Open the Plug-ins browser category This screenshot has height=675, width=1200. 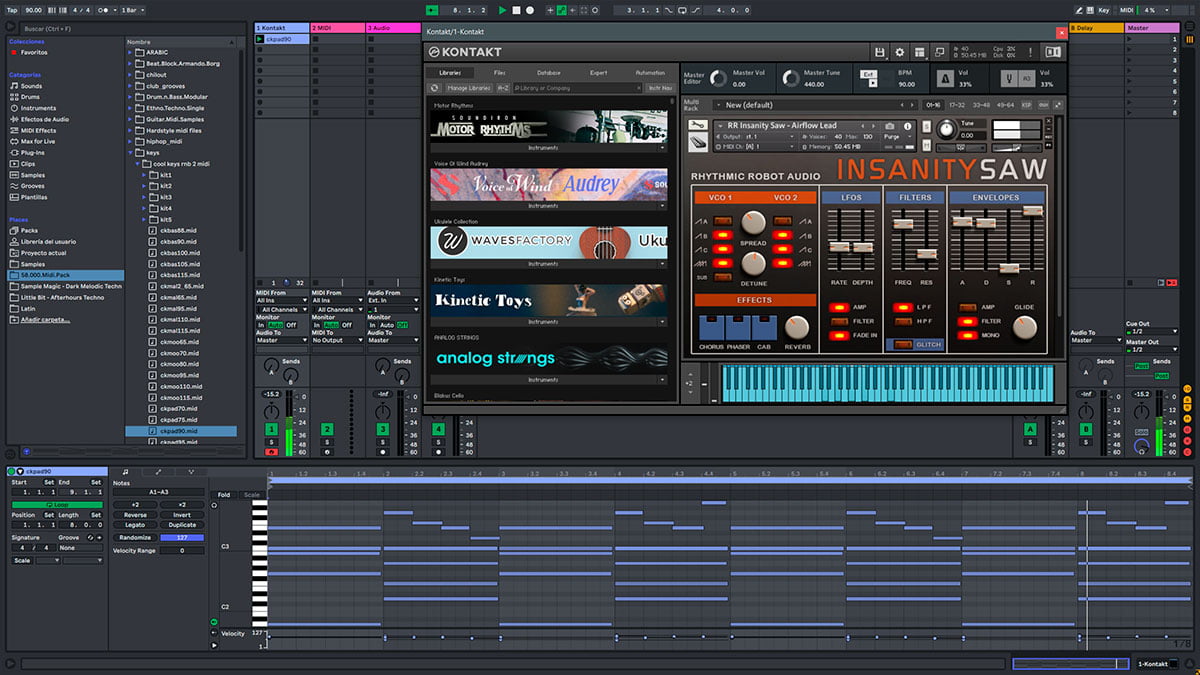click(27, 153)
